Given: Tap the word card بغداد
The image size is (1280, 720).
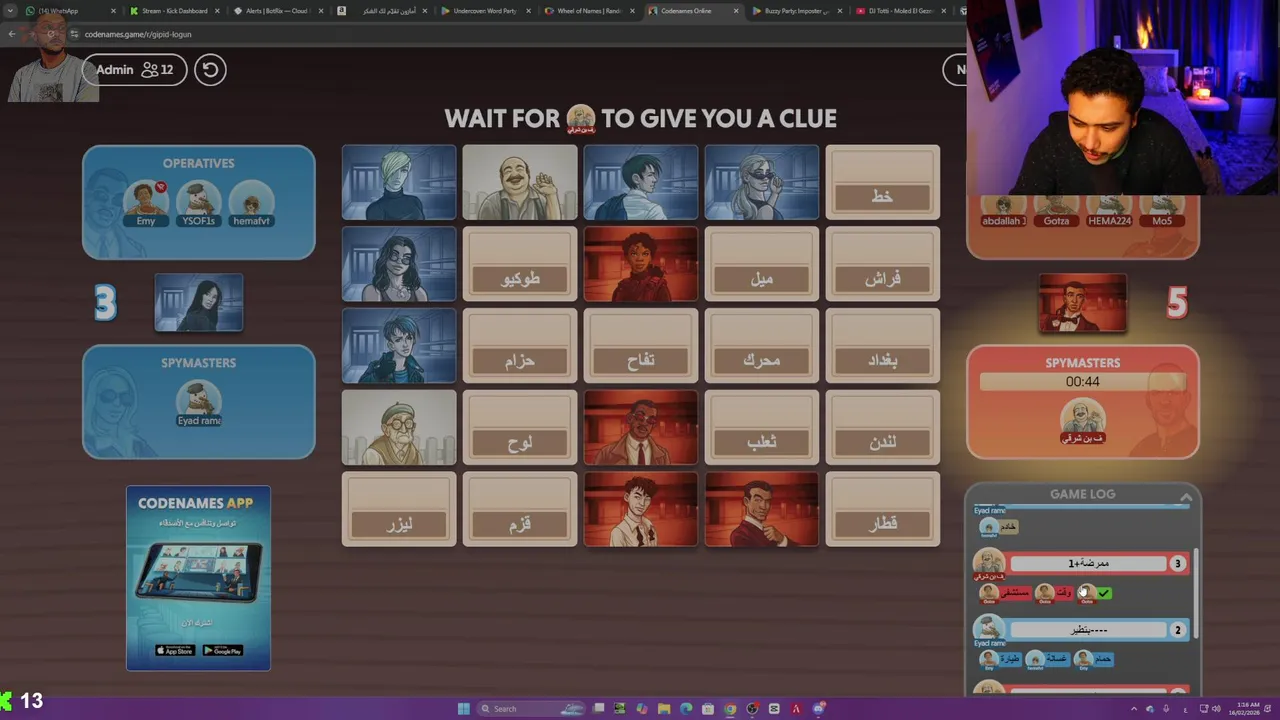Looking at the screenshot, I should click(882, 346).
